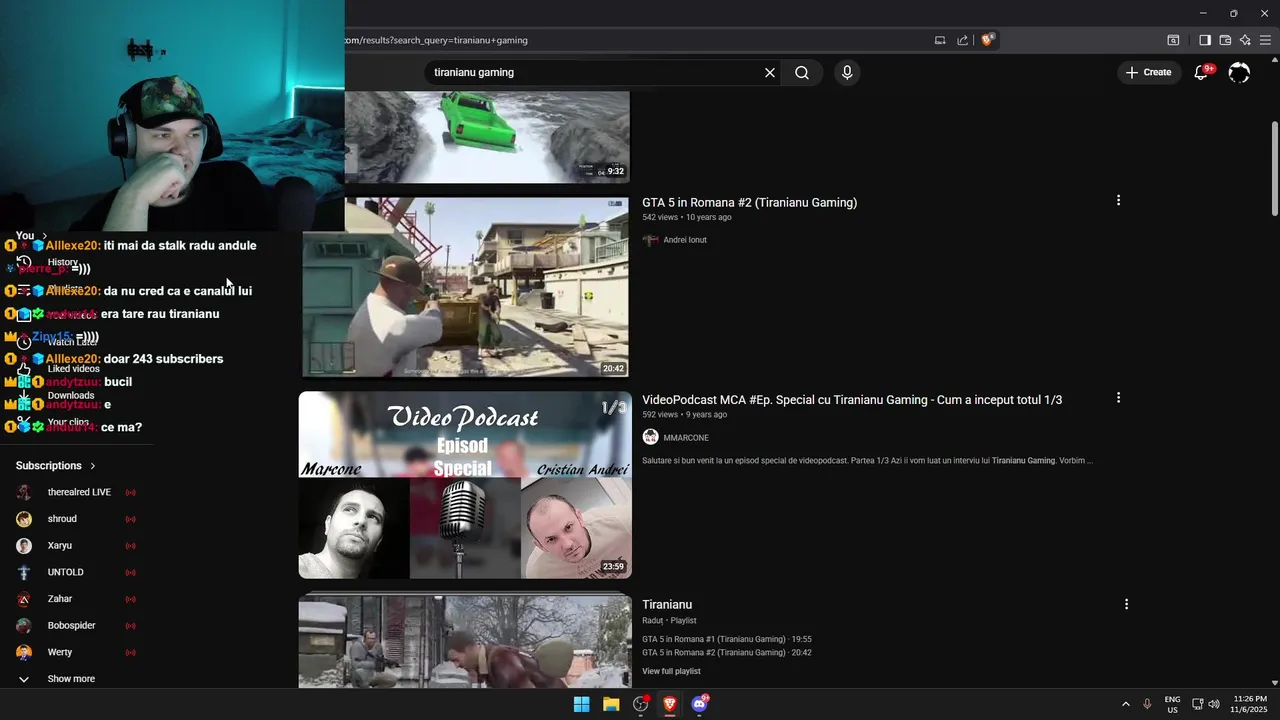The height and width of the screenshot is (720, 1280).
Task: Click the share page icon in the address bar
Action: click(963, 40)
